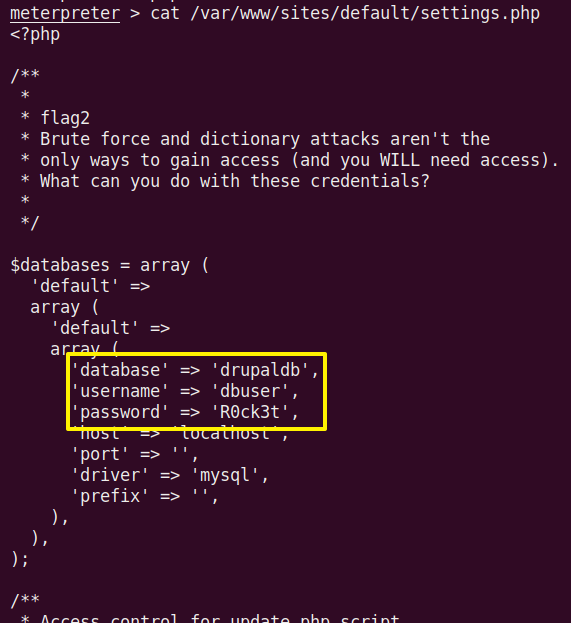The height and width of the screenshot is (623, 571).
Task: Click the 'cat' command in the prompt
Action: point(165,14)
